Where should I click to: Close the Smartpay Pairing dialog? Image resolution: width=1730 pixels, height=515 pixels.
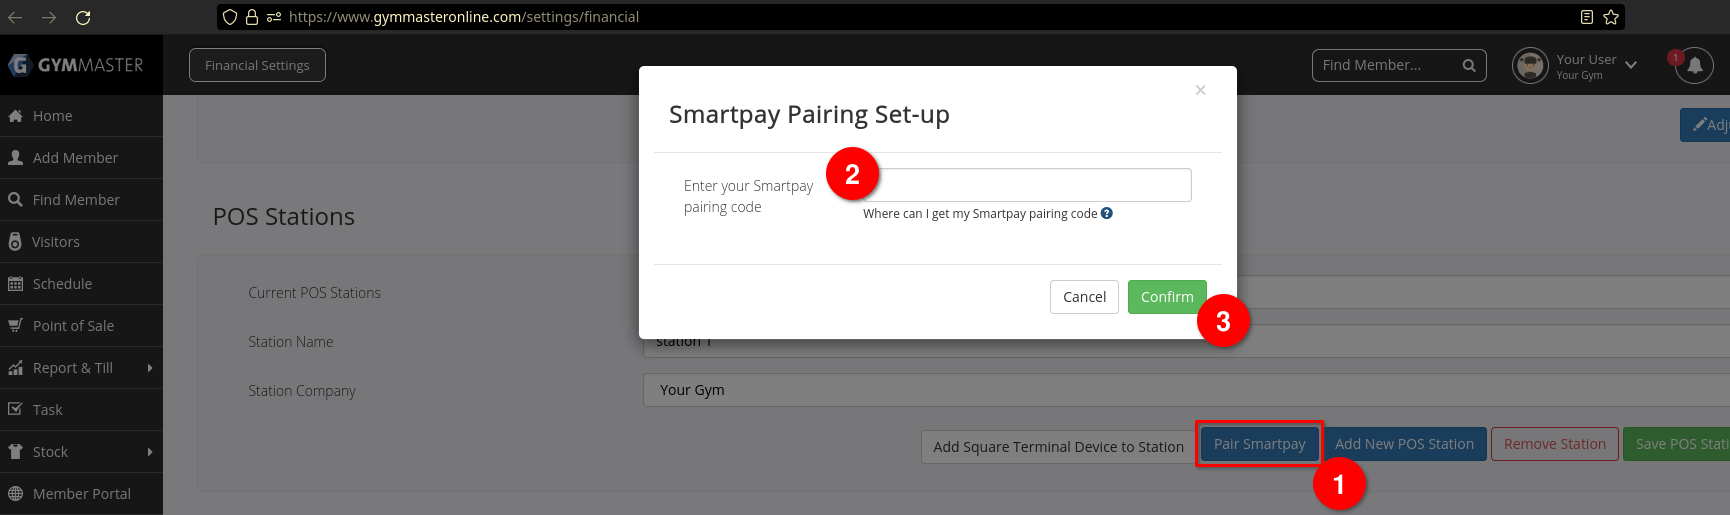[1200, 90]
